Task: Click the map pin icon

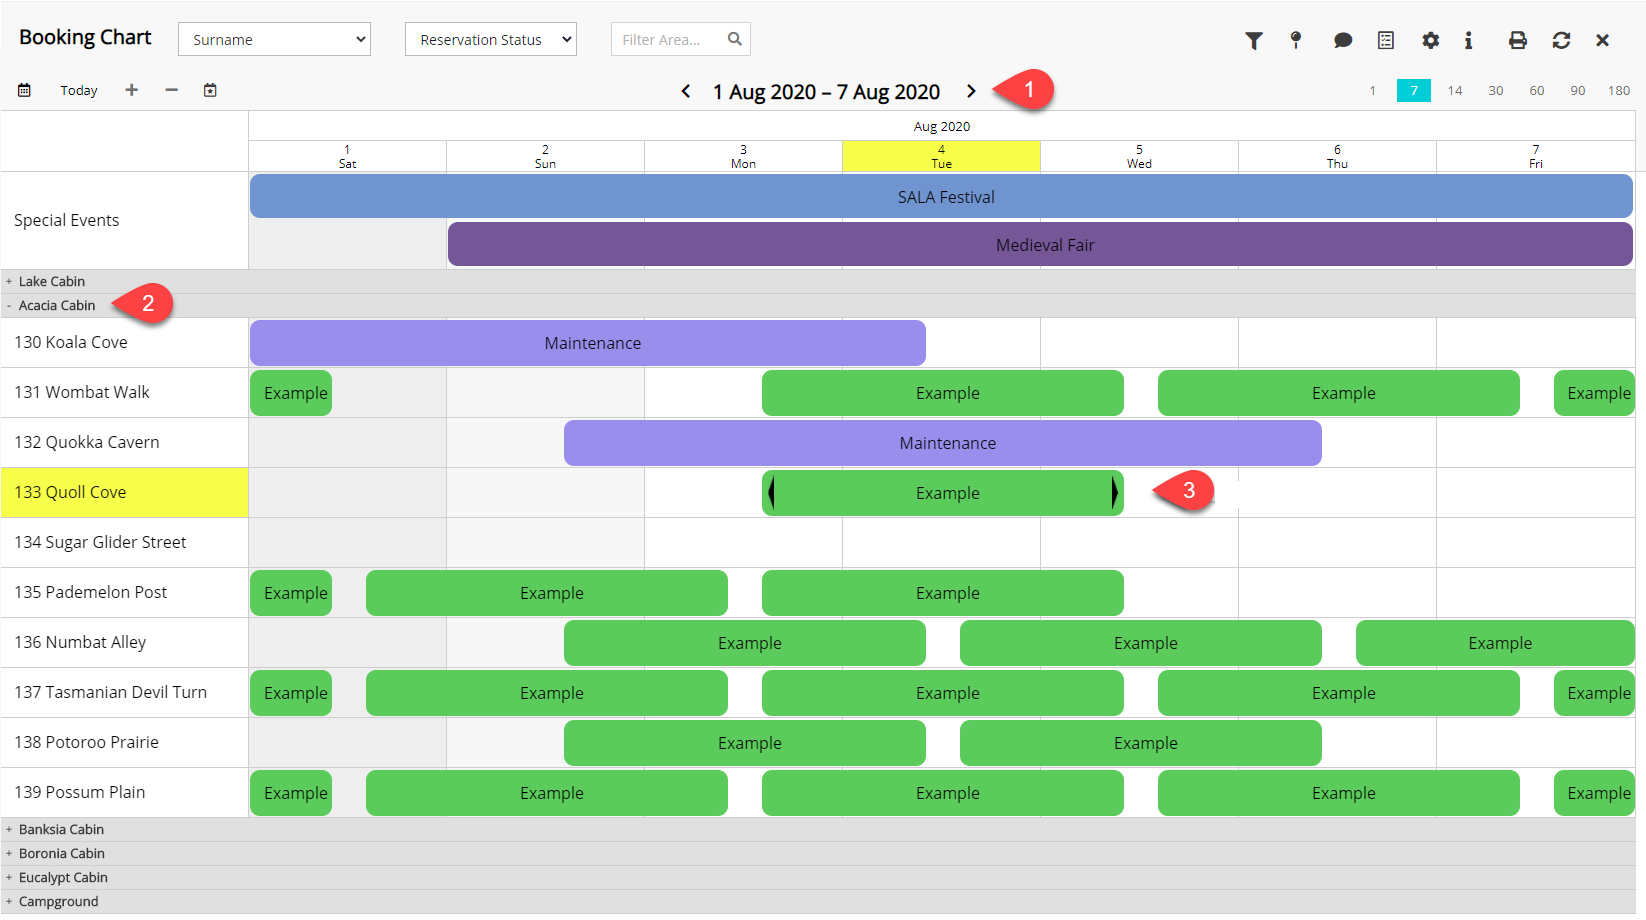Action: 1296,40
